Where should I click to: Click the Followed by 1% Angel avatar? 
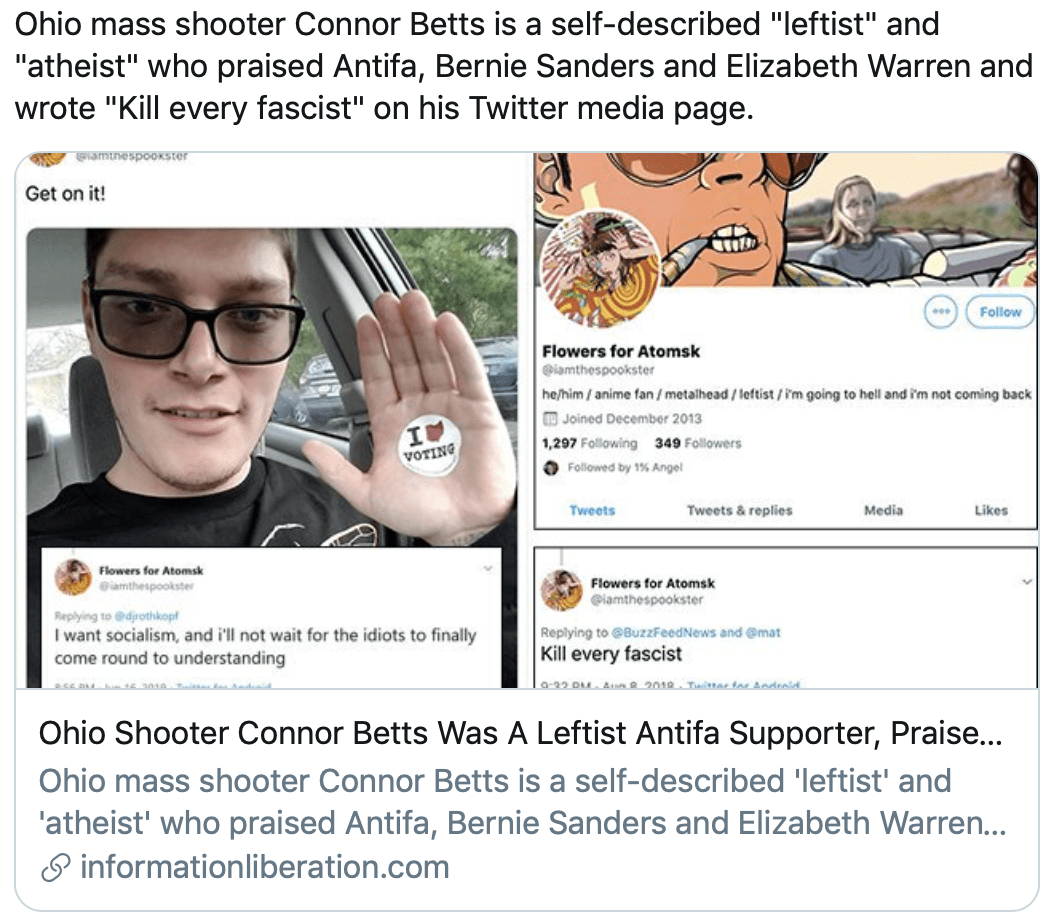click(x=550, y=468)
